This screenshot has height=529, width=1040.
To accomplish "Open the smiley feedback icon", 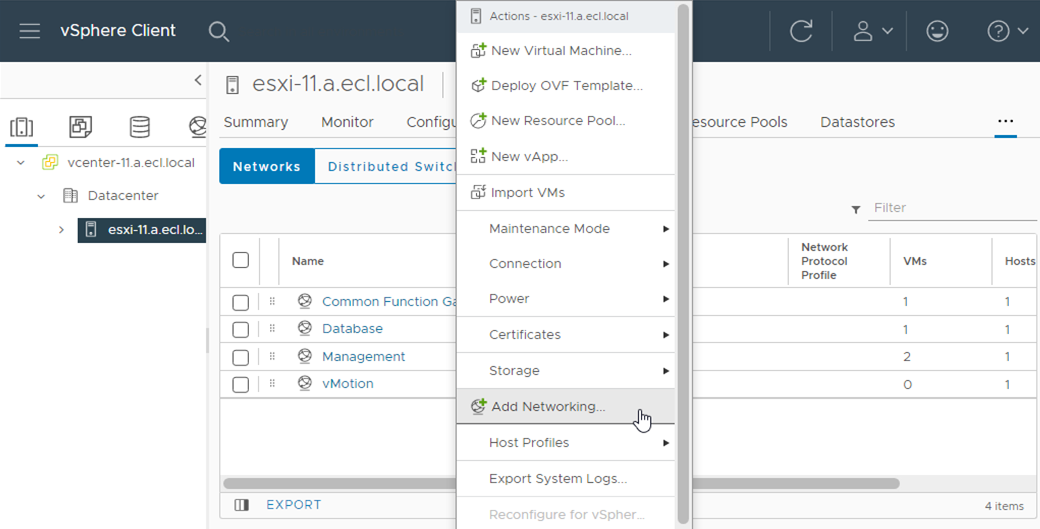I will pos(937,31).
